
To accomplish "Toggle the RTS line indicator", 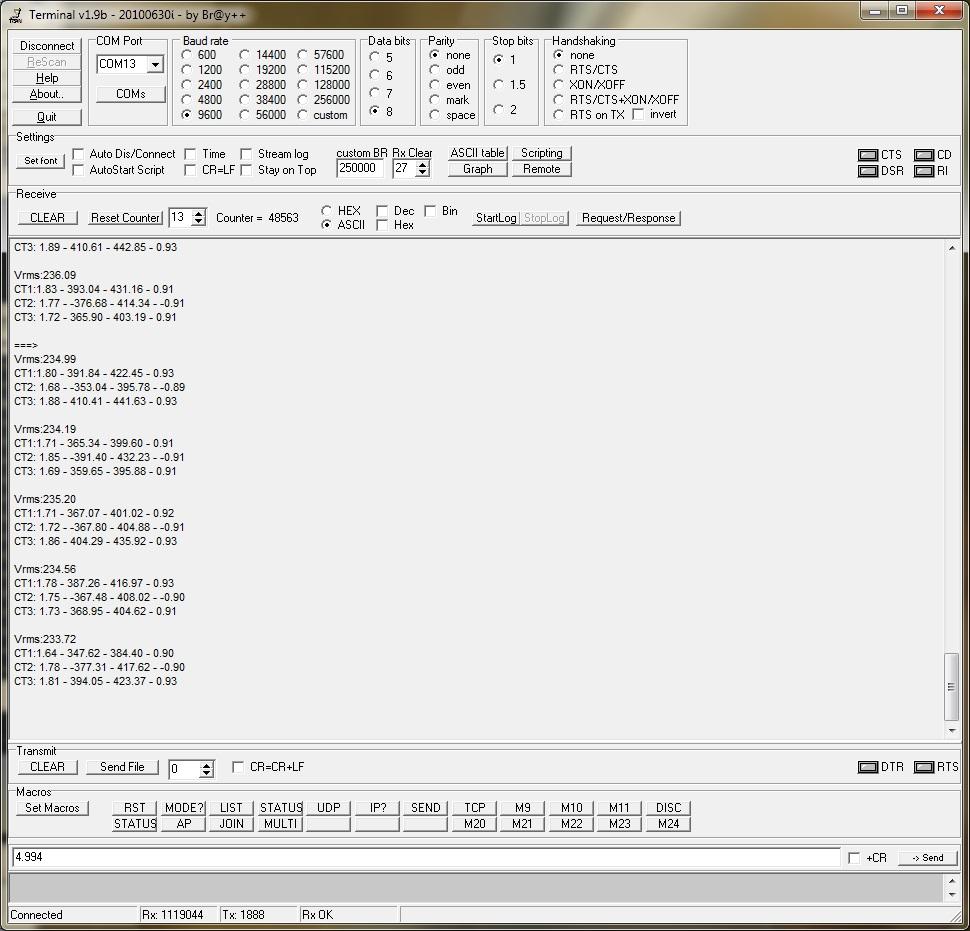I will coord(923,767).
